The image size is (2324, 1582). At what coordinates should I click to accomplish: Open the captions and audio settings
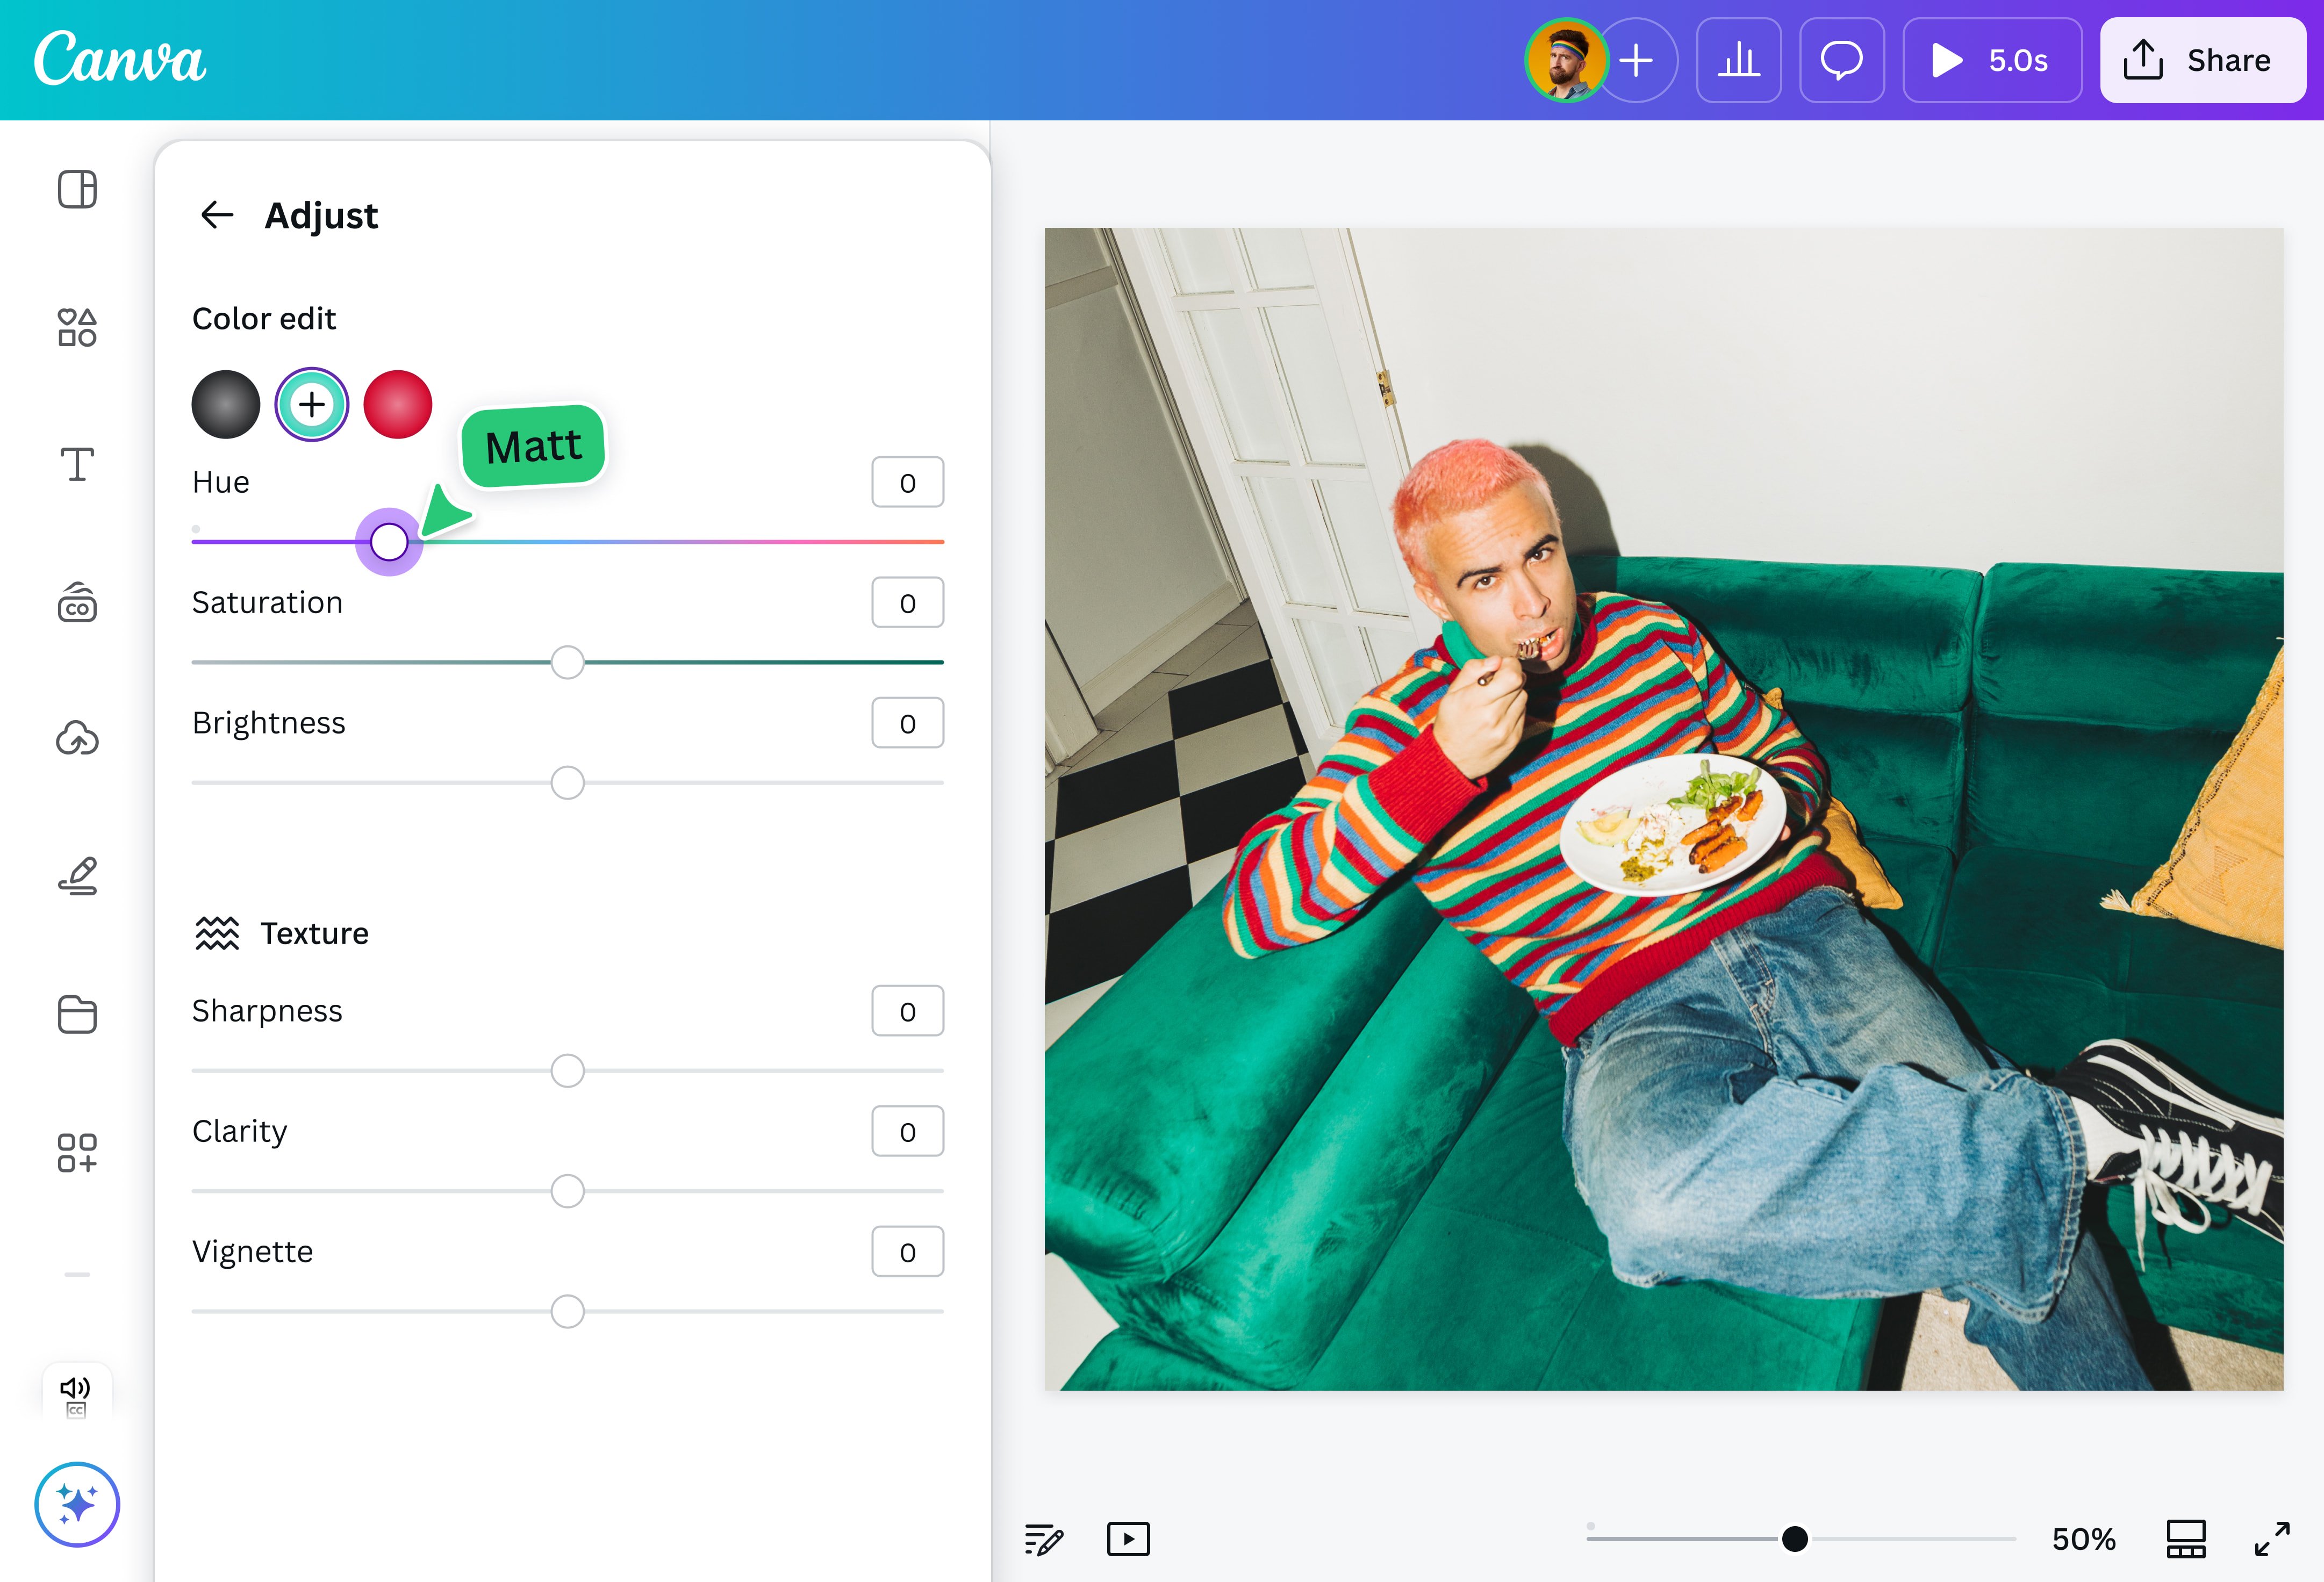point(75,1395)
